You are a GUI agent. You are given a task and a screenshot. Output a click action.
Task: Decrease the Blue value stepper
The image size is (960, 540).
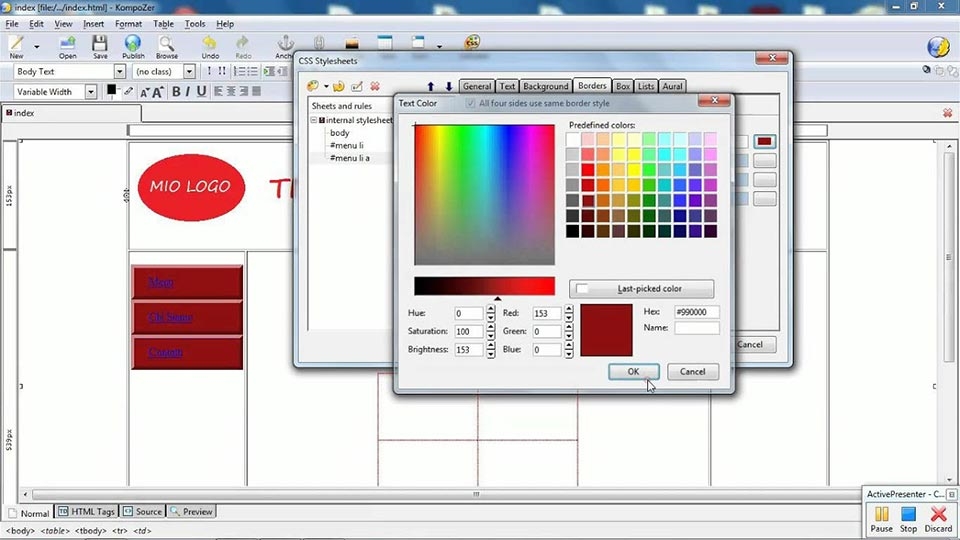tap(569, 354)
